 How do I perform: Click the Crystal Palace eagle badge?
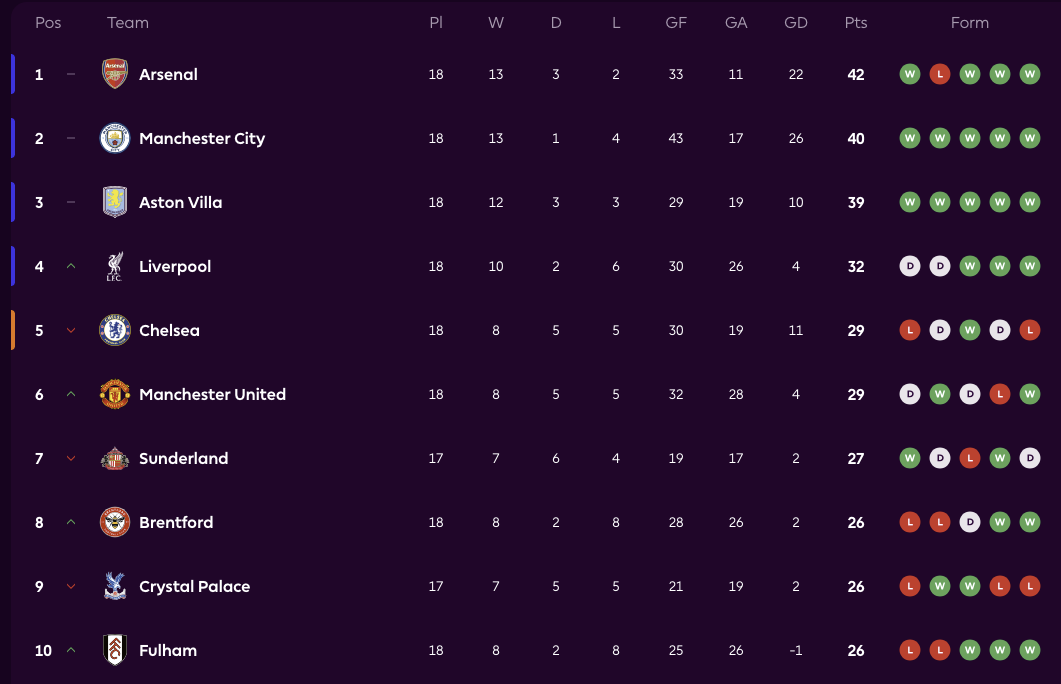pos(115,586)
